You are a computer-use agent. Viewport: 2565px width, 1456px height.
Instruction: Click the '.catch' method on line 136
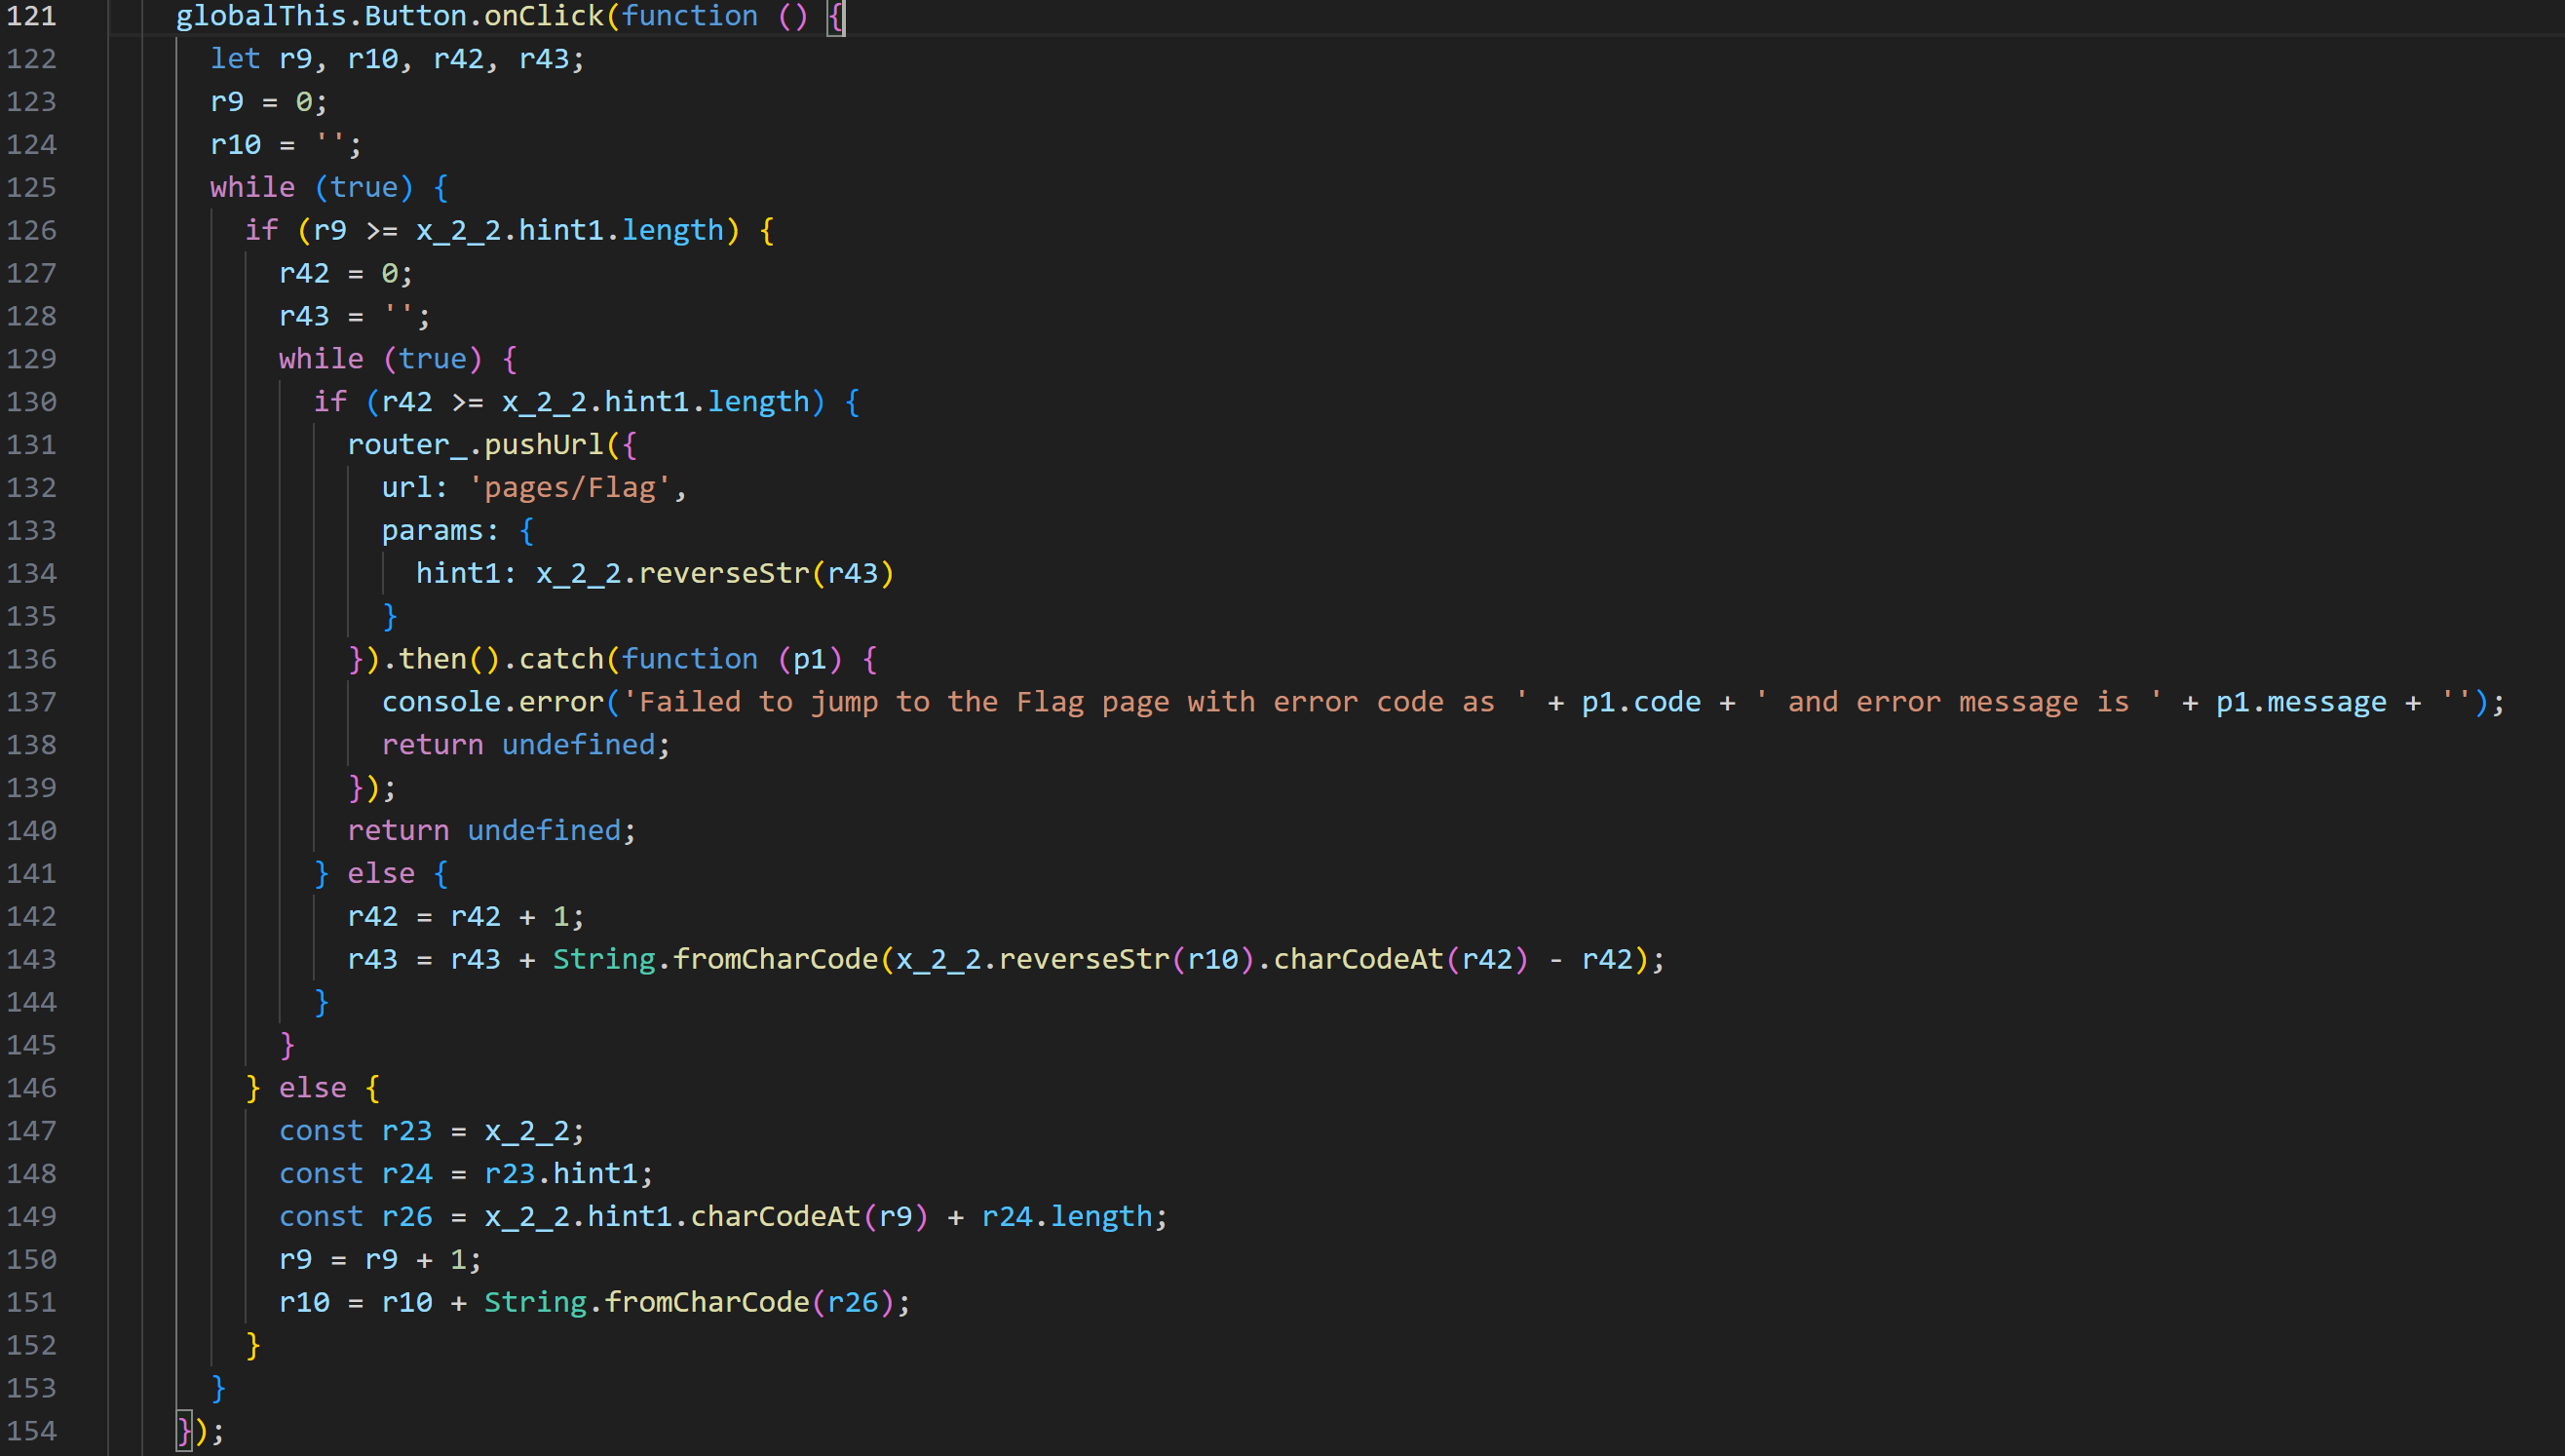click(560, 659)
